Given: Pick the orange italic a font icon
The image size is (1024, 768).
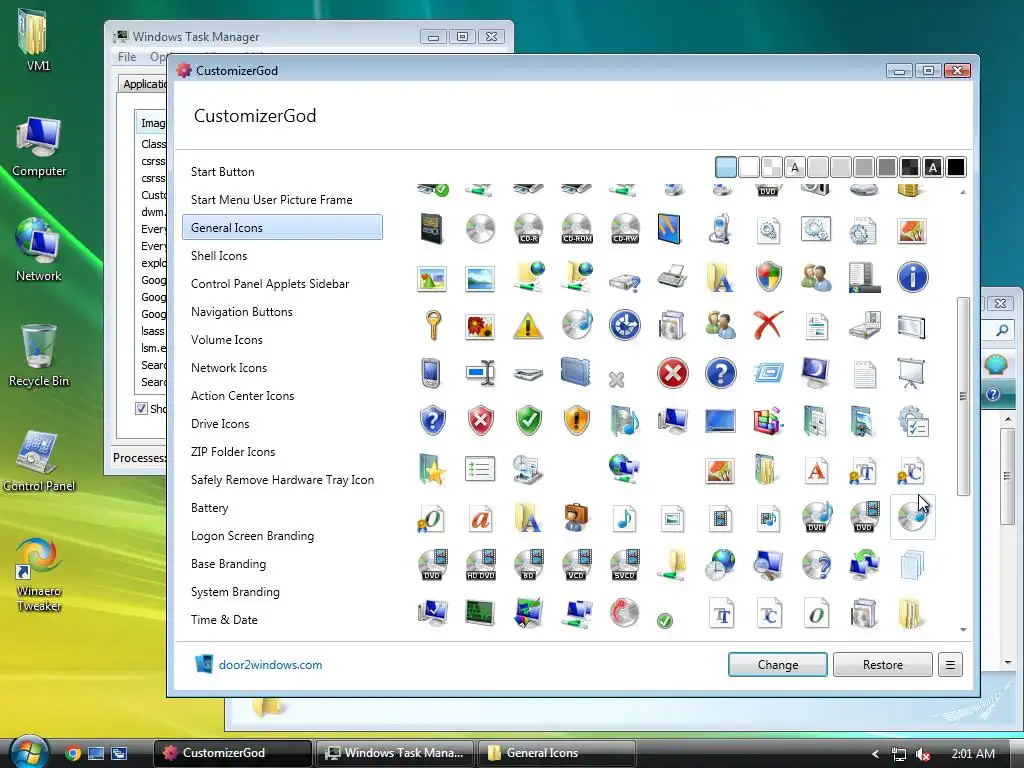Looking at the screenshot, I should coord(481,519).
